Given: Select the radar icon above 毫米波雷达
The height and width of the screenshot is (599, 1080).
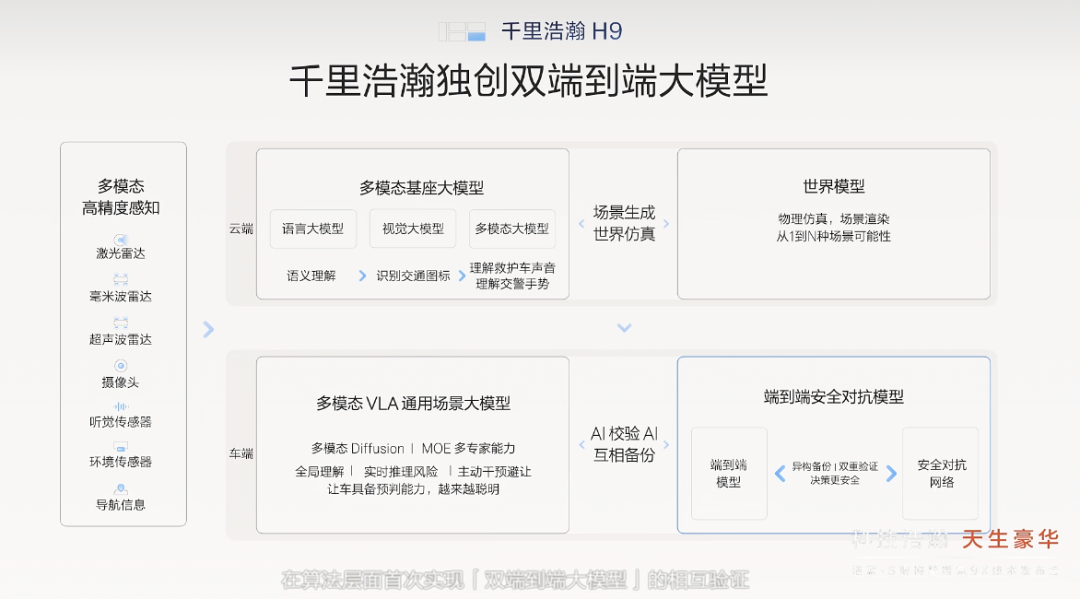Looking at the screenshot, I should pyautogui.click(x=121, y=280).
